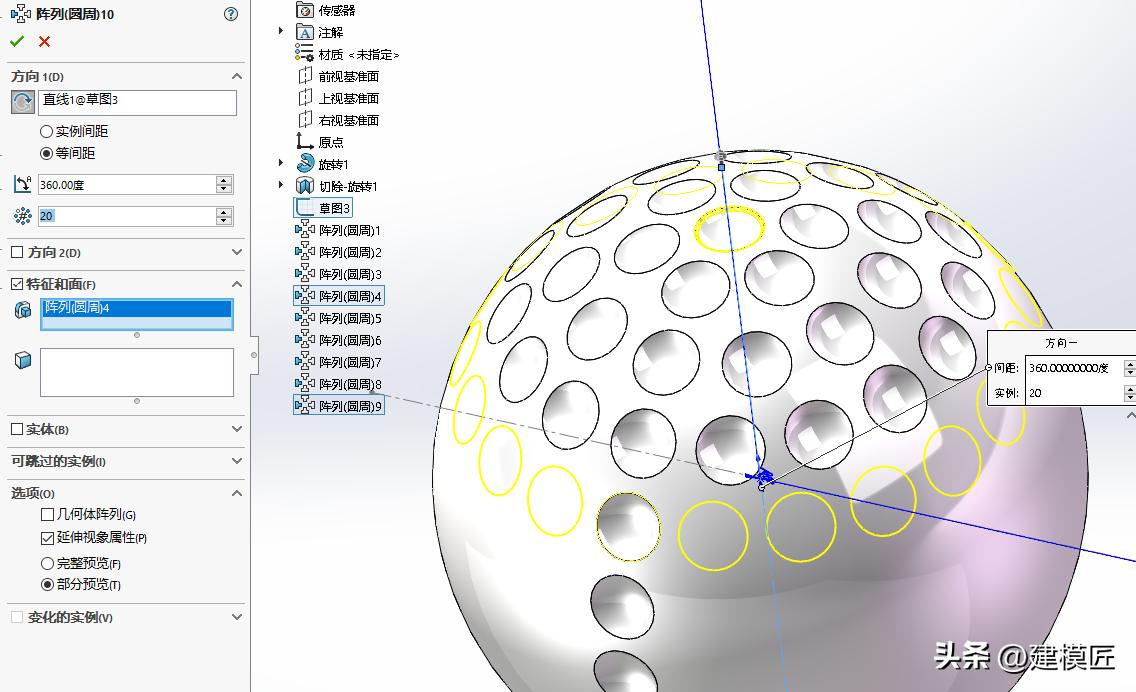
Task: Enable the 几何体阵列(G) checkbox
Action: pos(45,514)
